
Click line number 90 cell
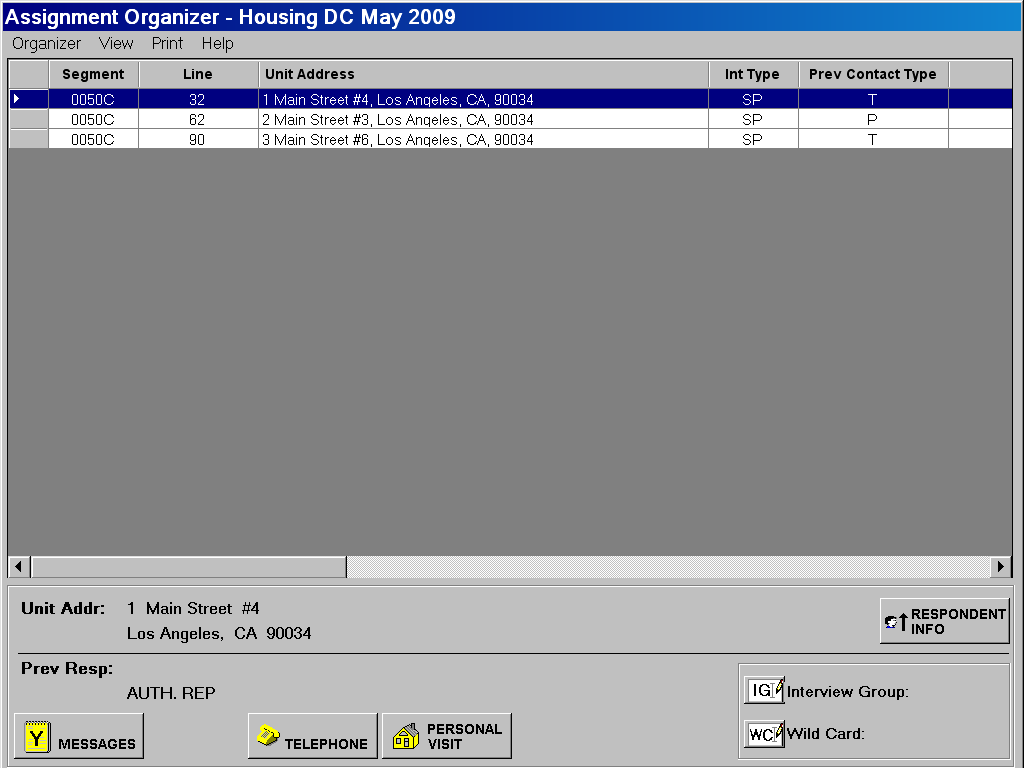[x=198, y=139]
